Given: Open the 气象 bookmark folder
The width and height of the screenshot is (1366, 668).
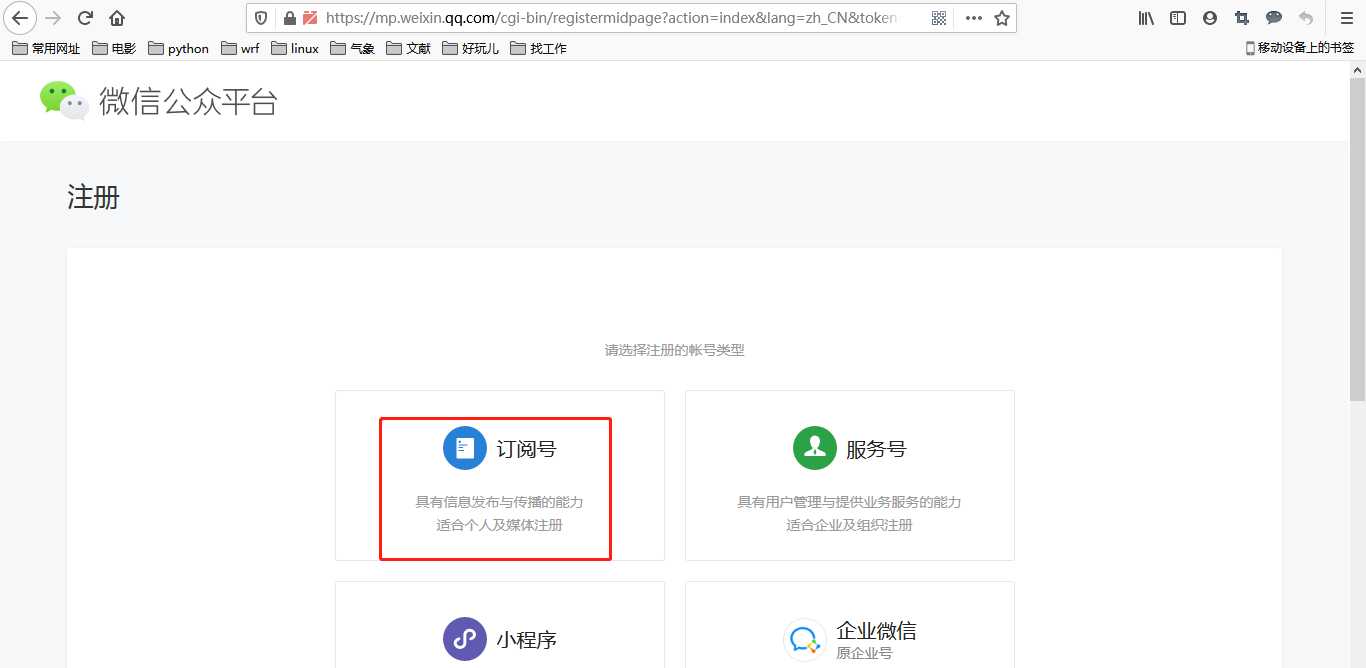Looking at the screenshot, I should coord(352,48).
